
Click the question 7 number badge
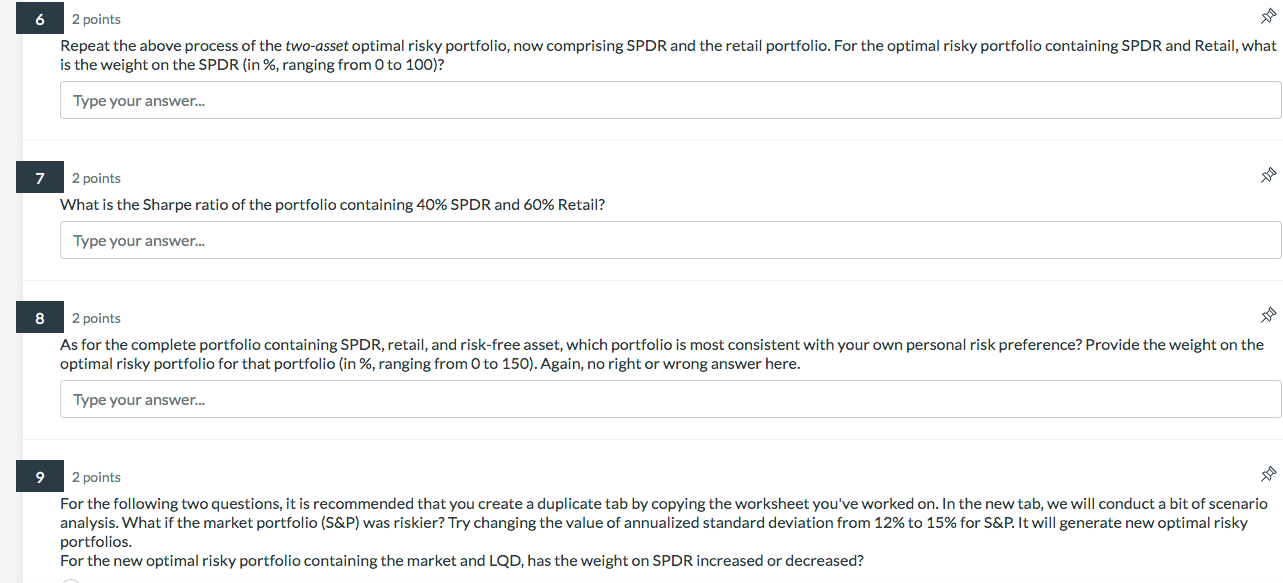coord(39,177)
